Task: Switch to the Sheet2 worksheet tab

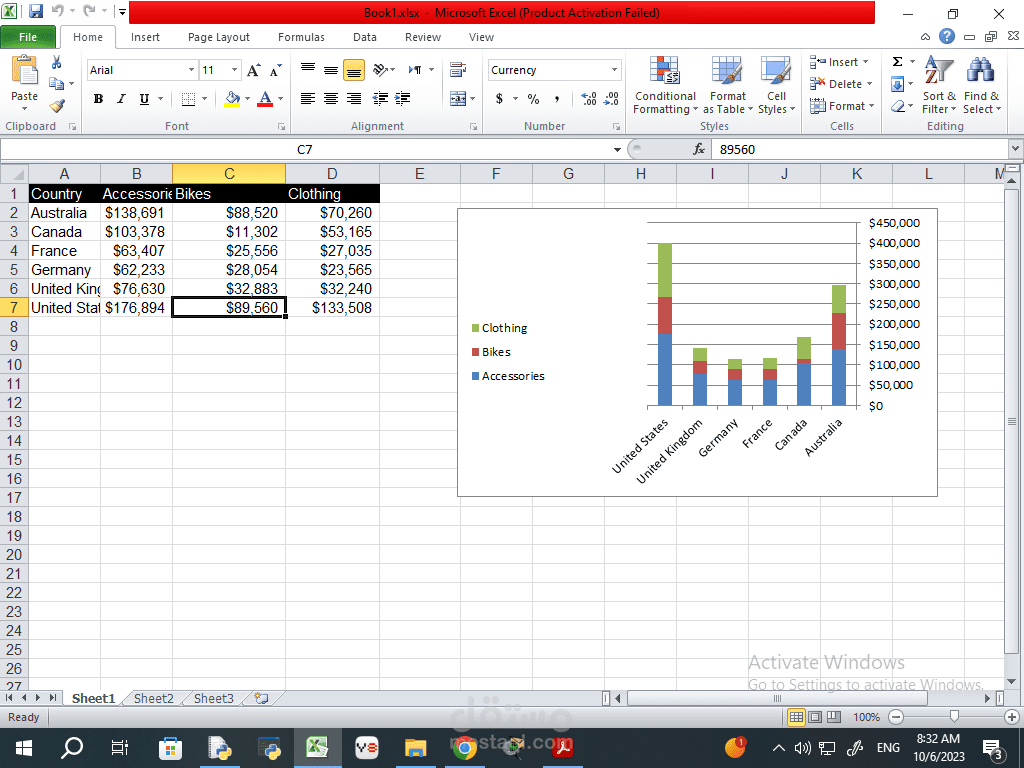Action: [153, 698]
